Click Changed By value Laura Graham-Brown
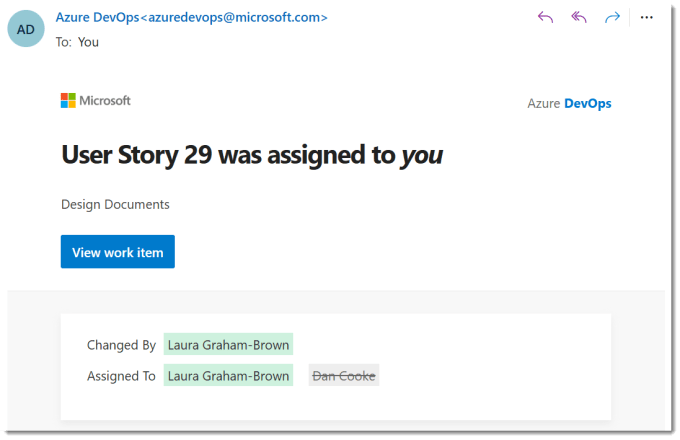 pyautogui.click(x=228, y=345)
